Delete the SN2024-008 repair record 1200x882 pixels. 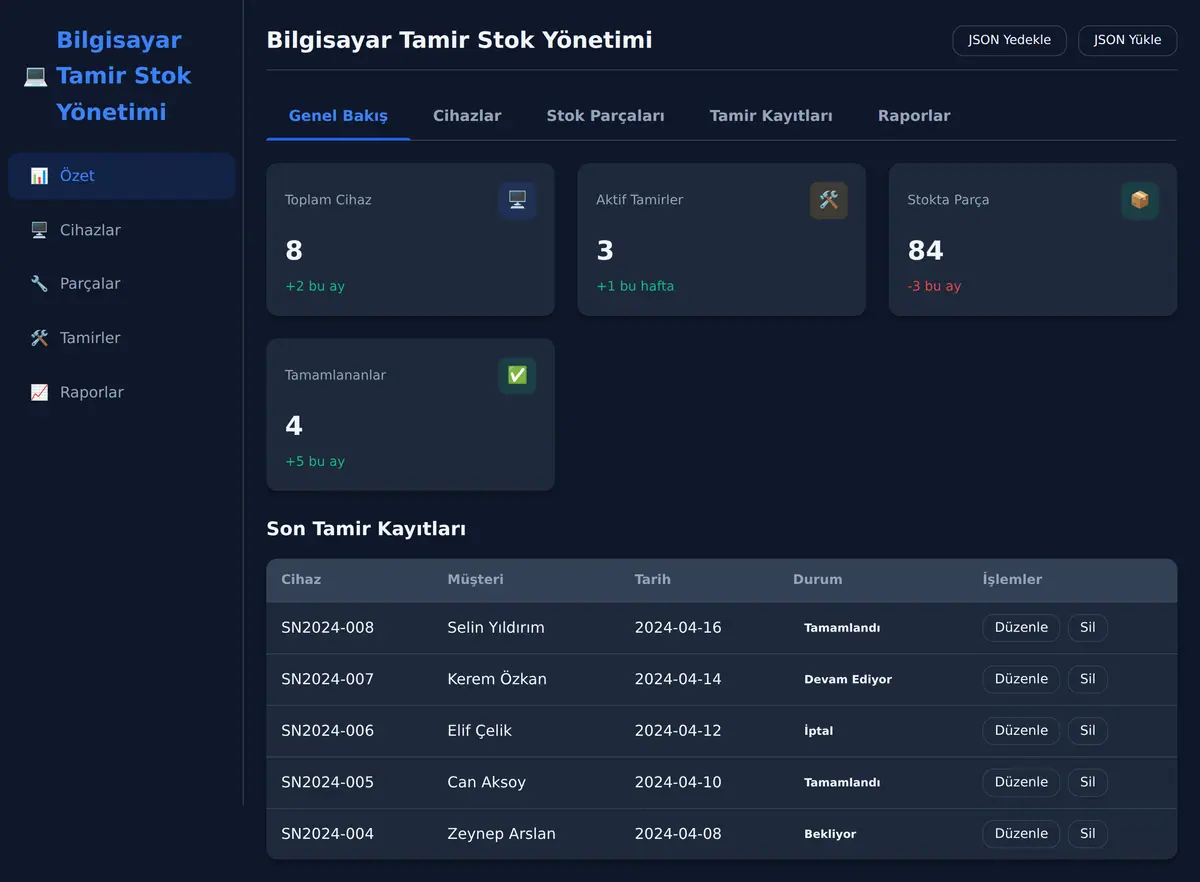tap(1087, 628)
